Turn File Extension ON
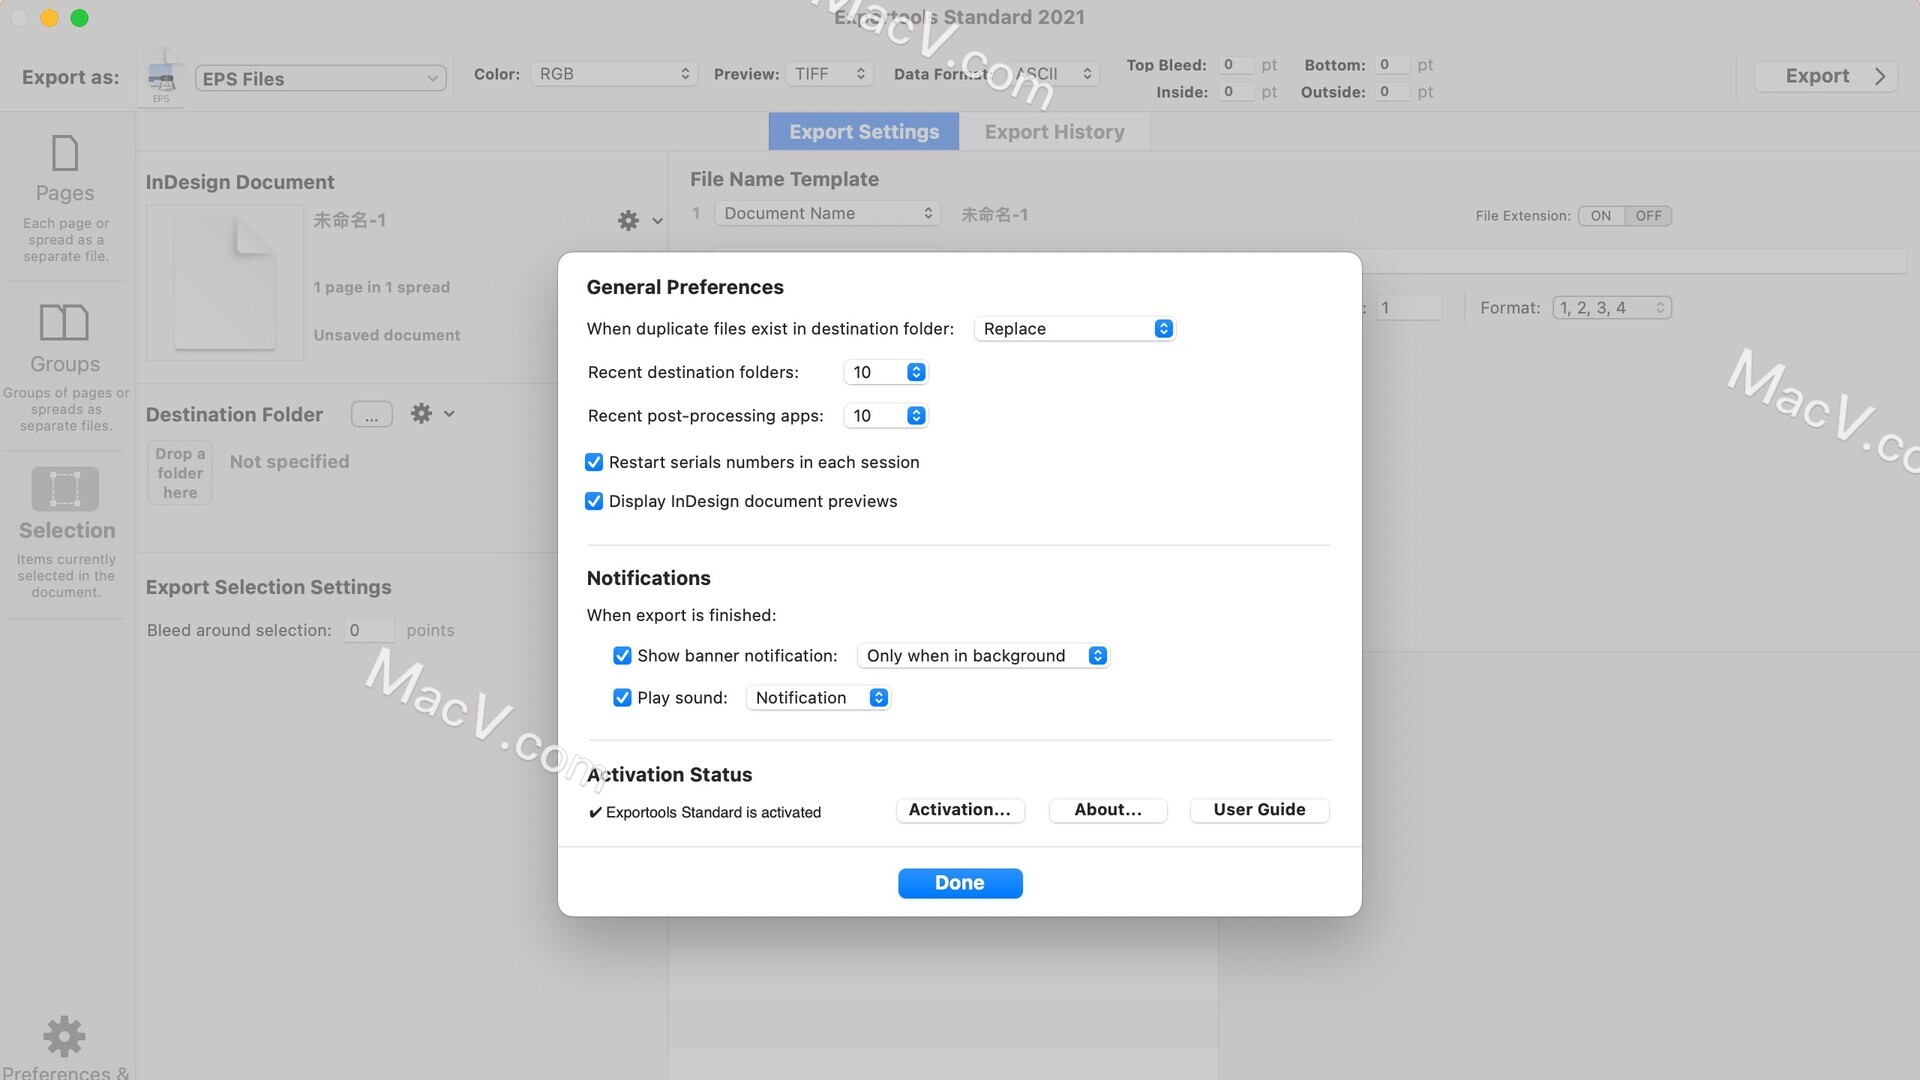Screen dimensions: 1920x1080 [1601, 216]
